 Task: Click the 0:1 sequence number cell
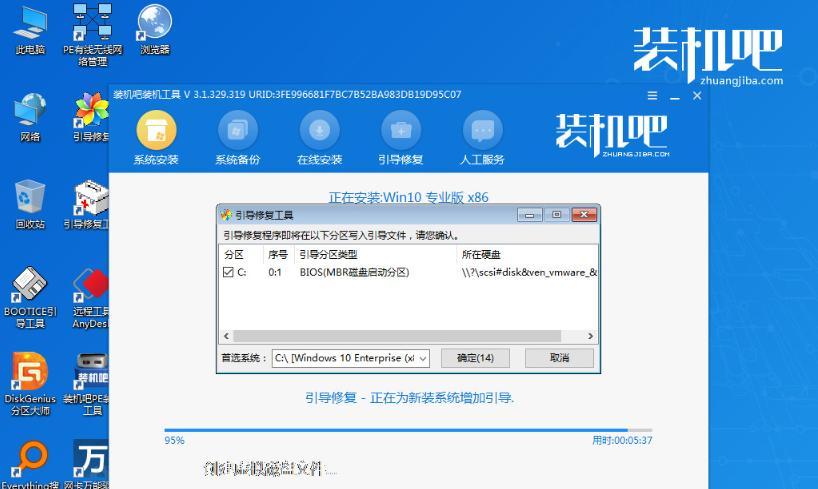pyautogui.click(x=275, y=272)
